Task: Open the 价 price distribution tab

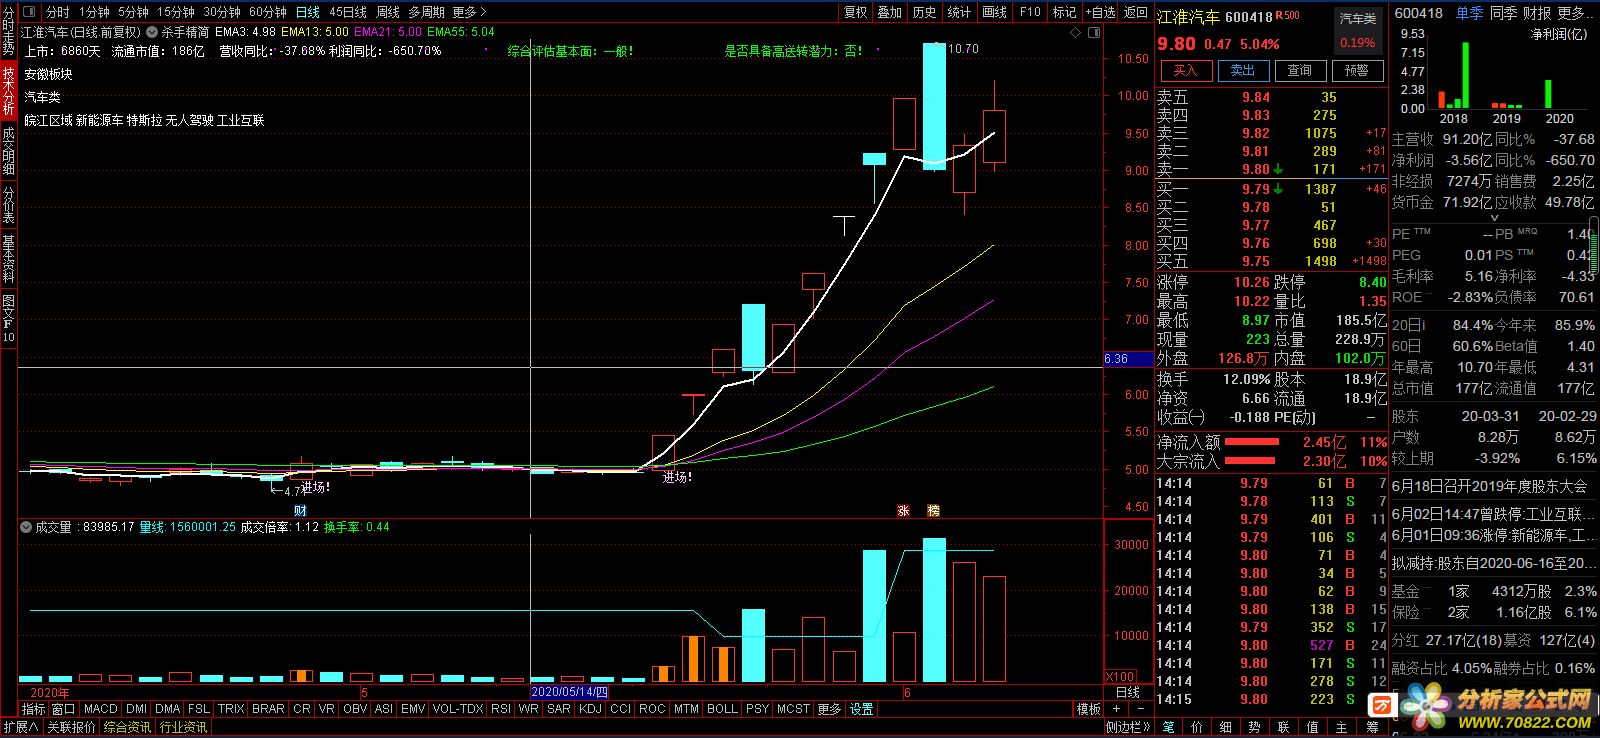Action: 1198,727
